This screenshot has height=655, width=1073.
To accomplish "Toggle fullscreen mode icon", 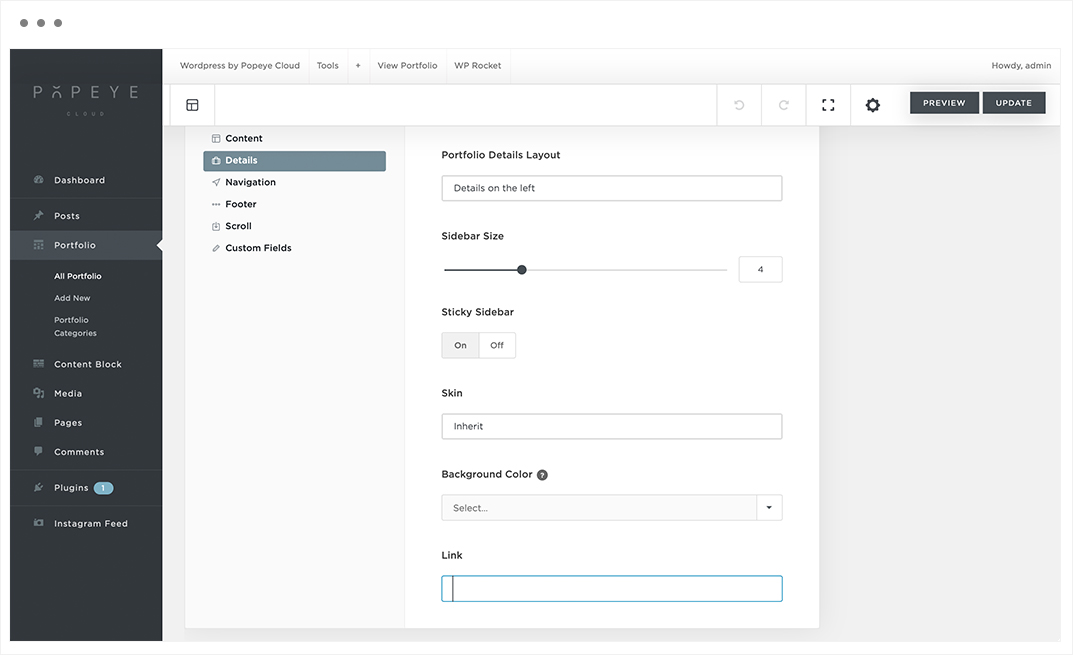I will [828, 105].
